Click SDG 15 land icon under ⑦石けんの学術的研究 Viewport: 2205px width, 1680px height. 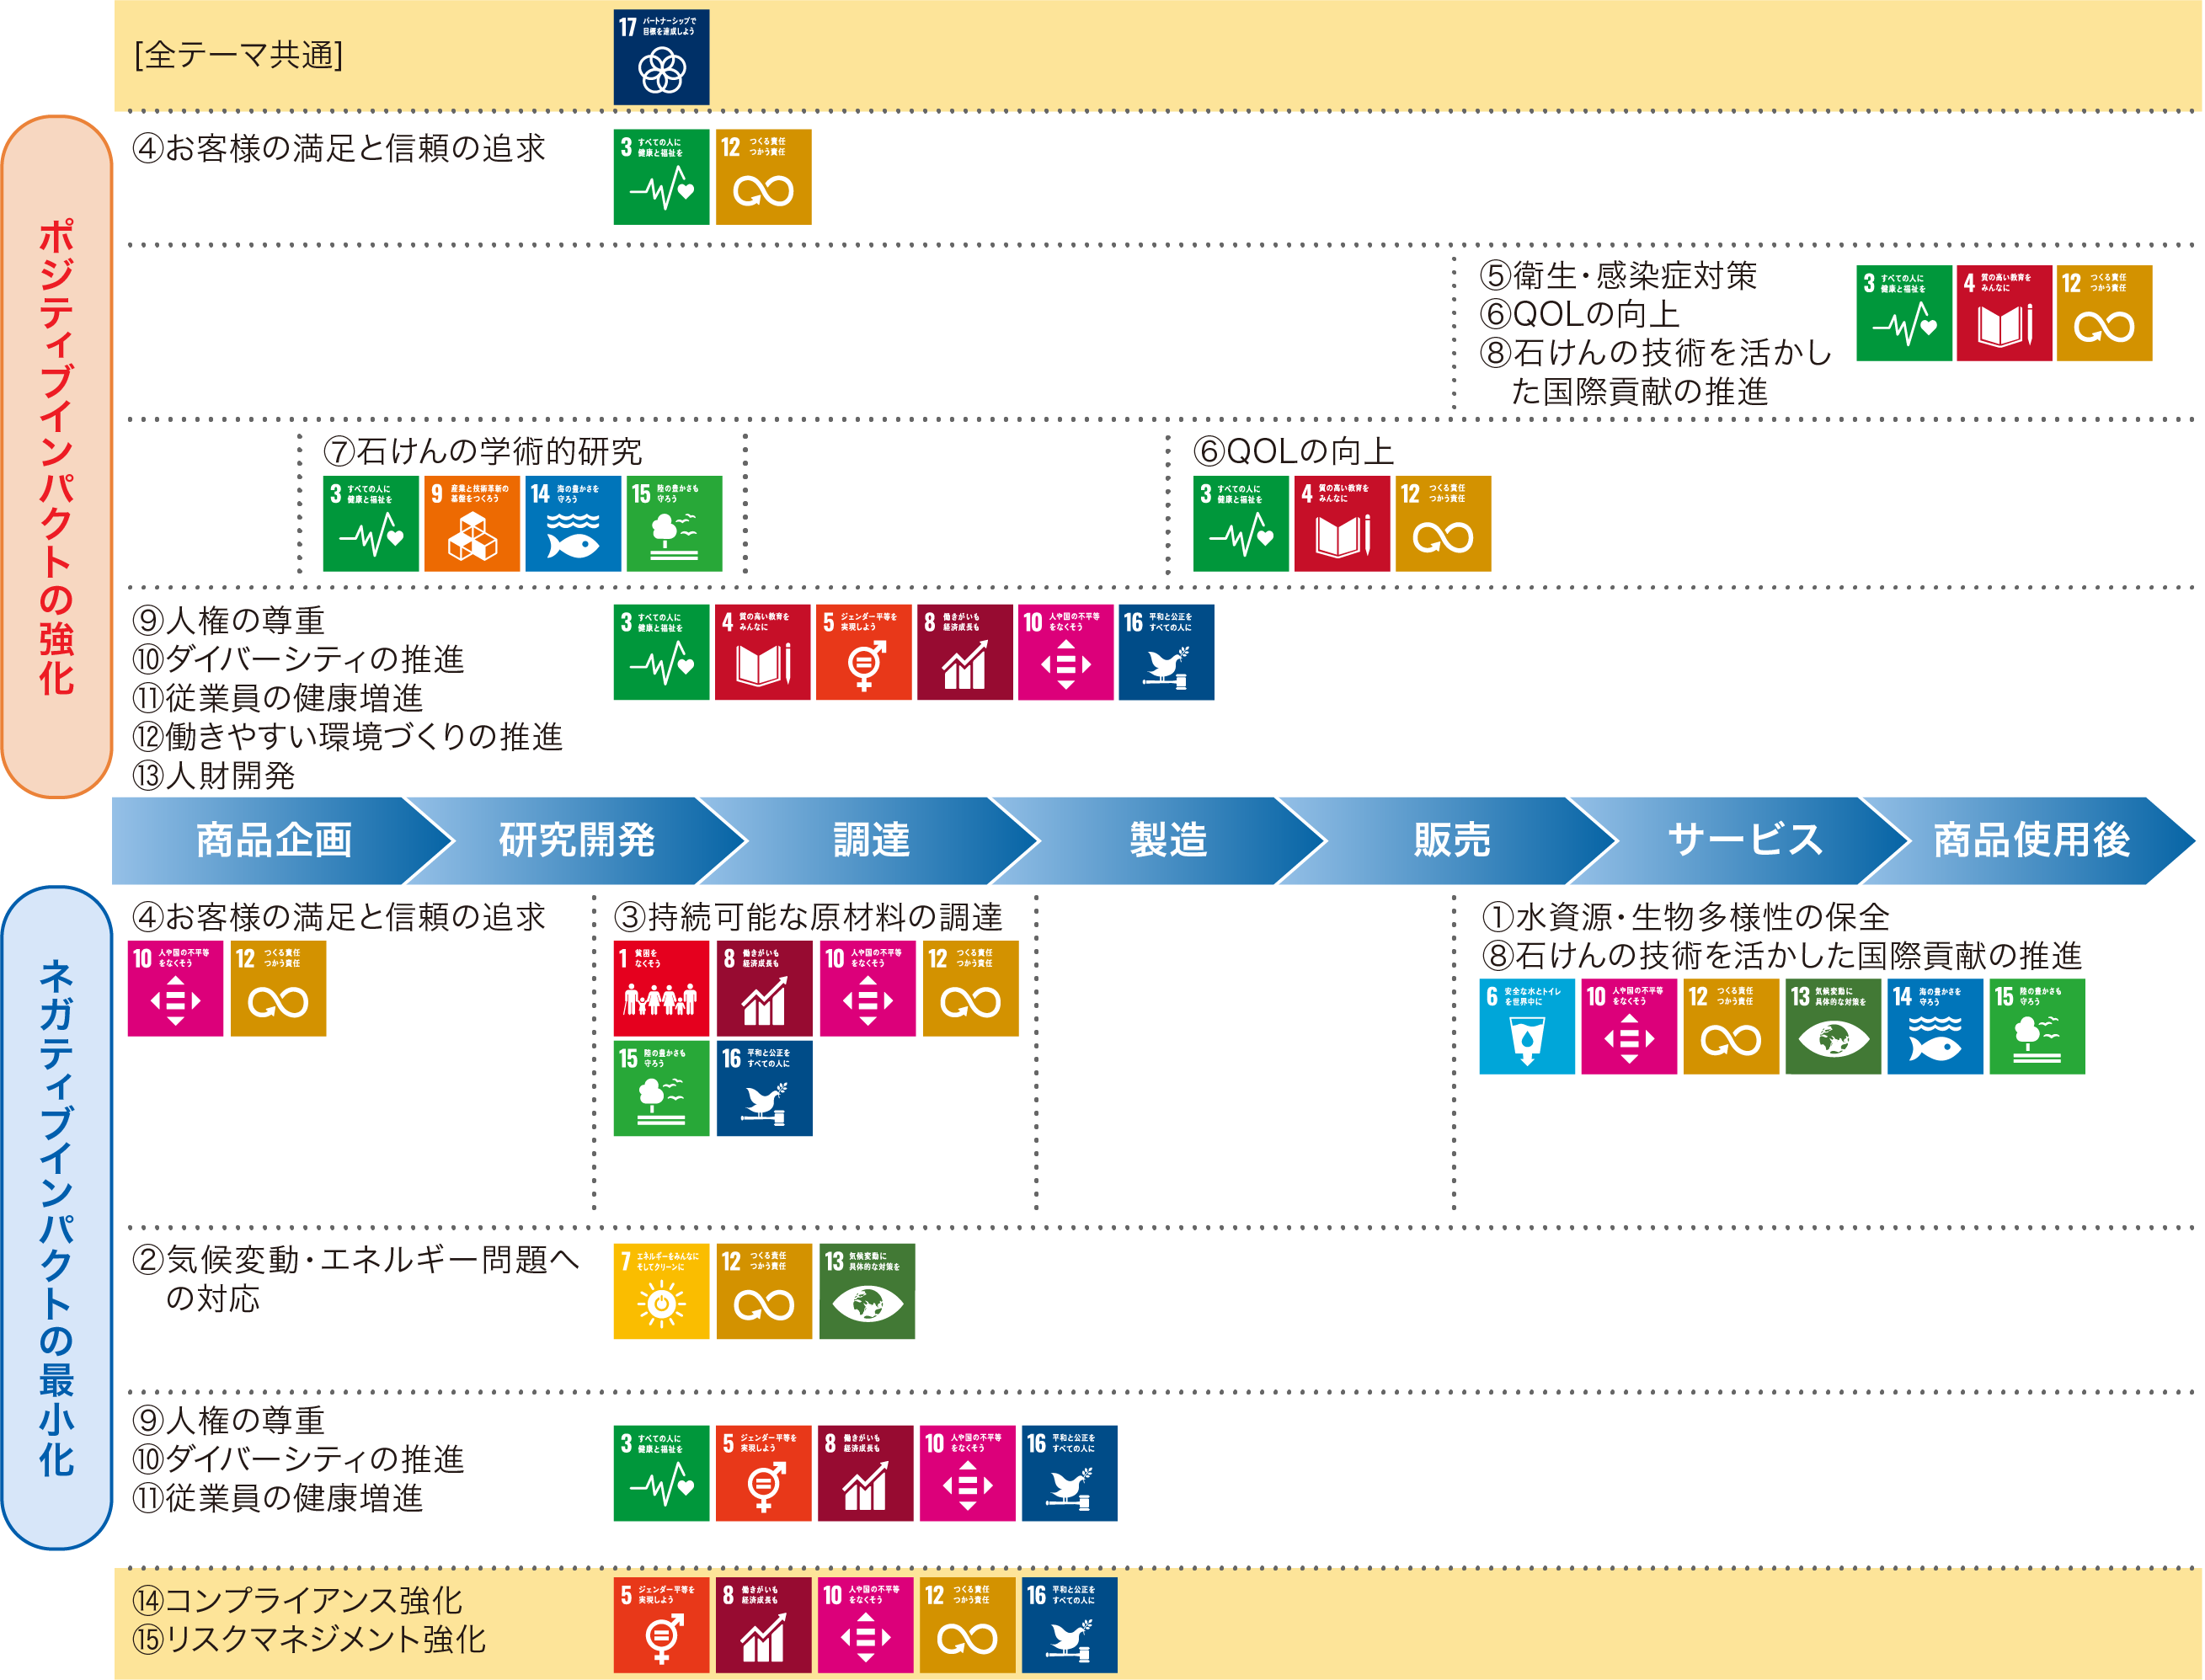674,524
